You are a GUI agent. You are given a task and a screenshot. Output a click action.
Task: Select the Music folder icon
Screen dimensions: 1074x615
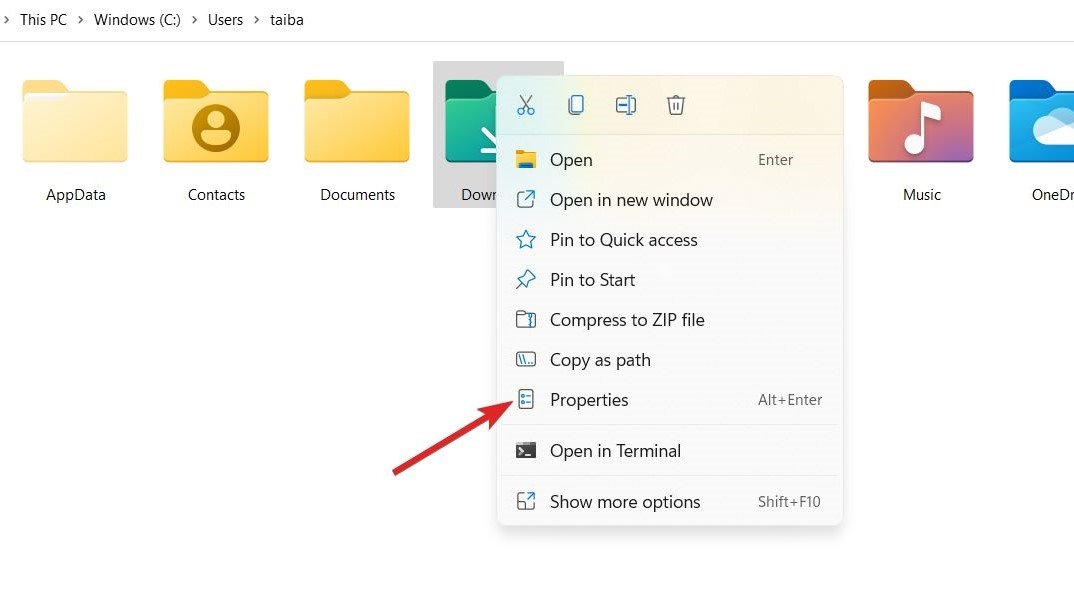(921, 122)
